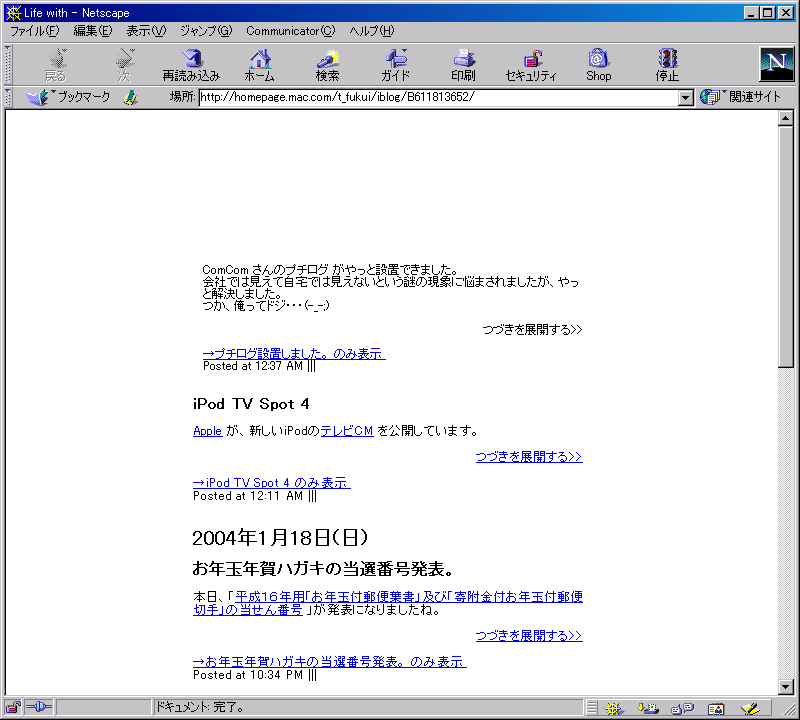This screenshot has height=720, width=800.
Task: Open the Security (セキュリティ) icon
Action: [531, 64]
